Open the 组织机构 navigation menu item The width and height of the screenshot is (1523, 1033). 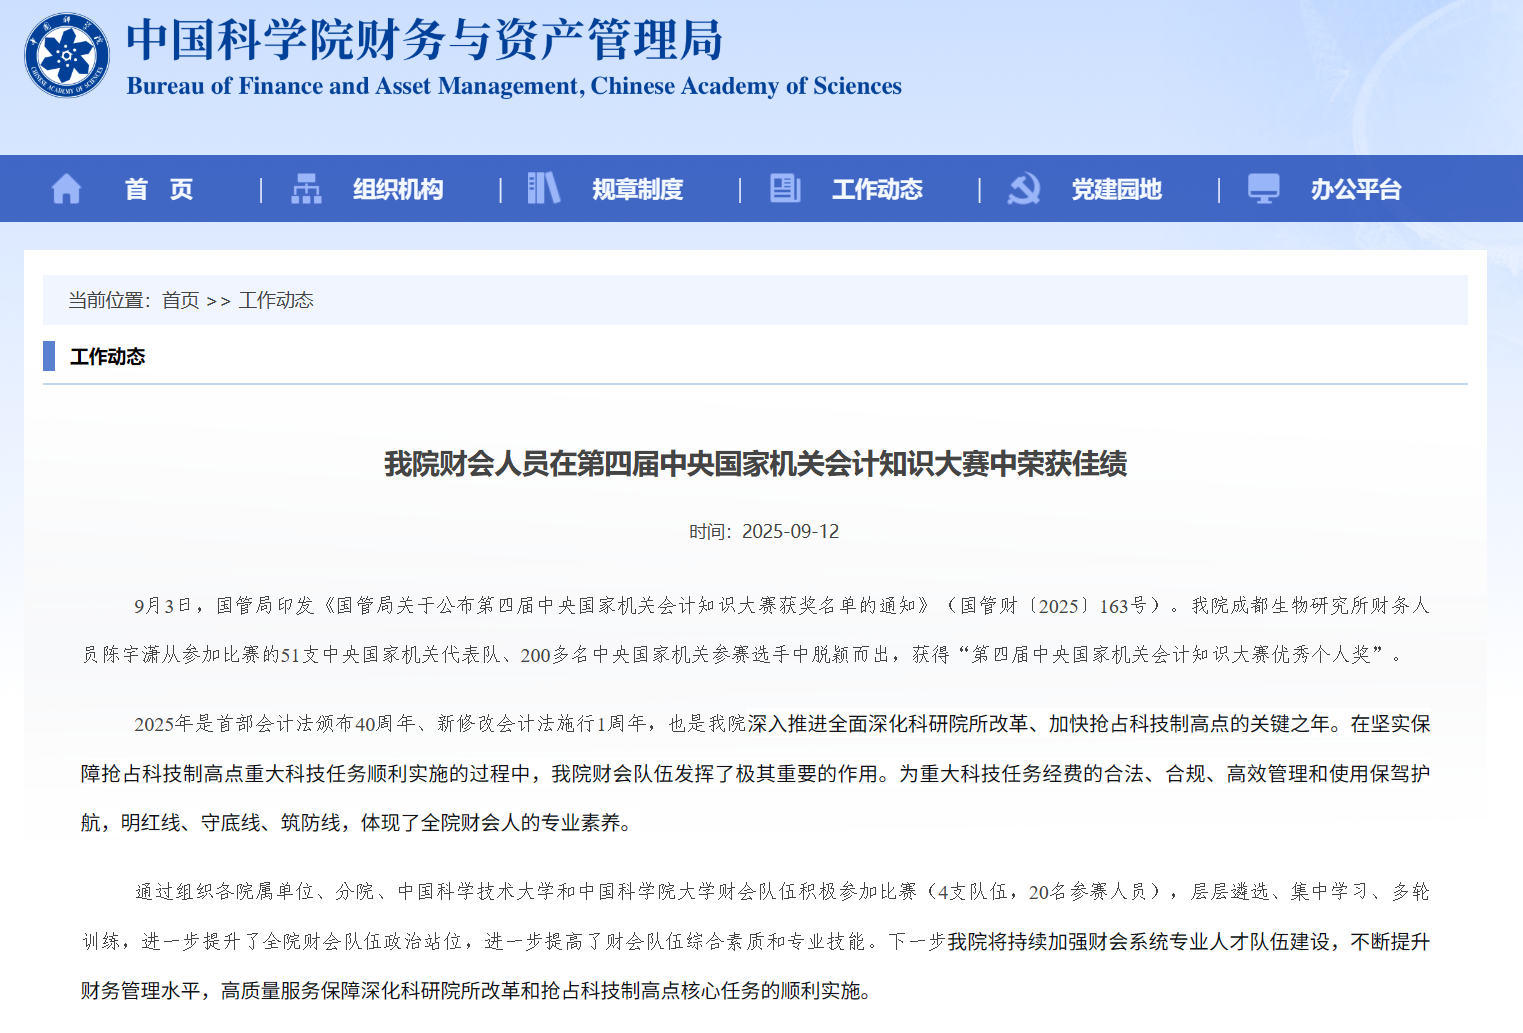pyautogui.click(x=398, y=189)
